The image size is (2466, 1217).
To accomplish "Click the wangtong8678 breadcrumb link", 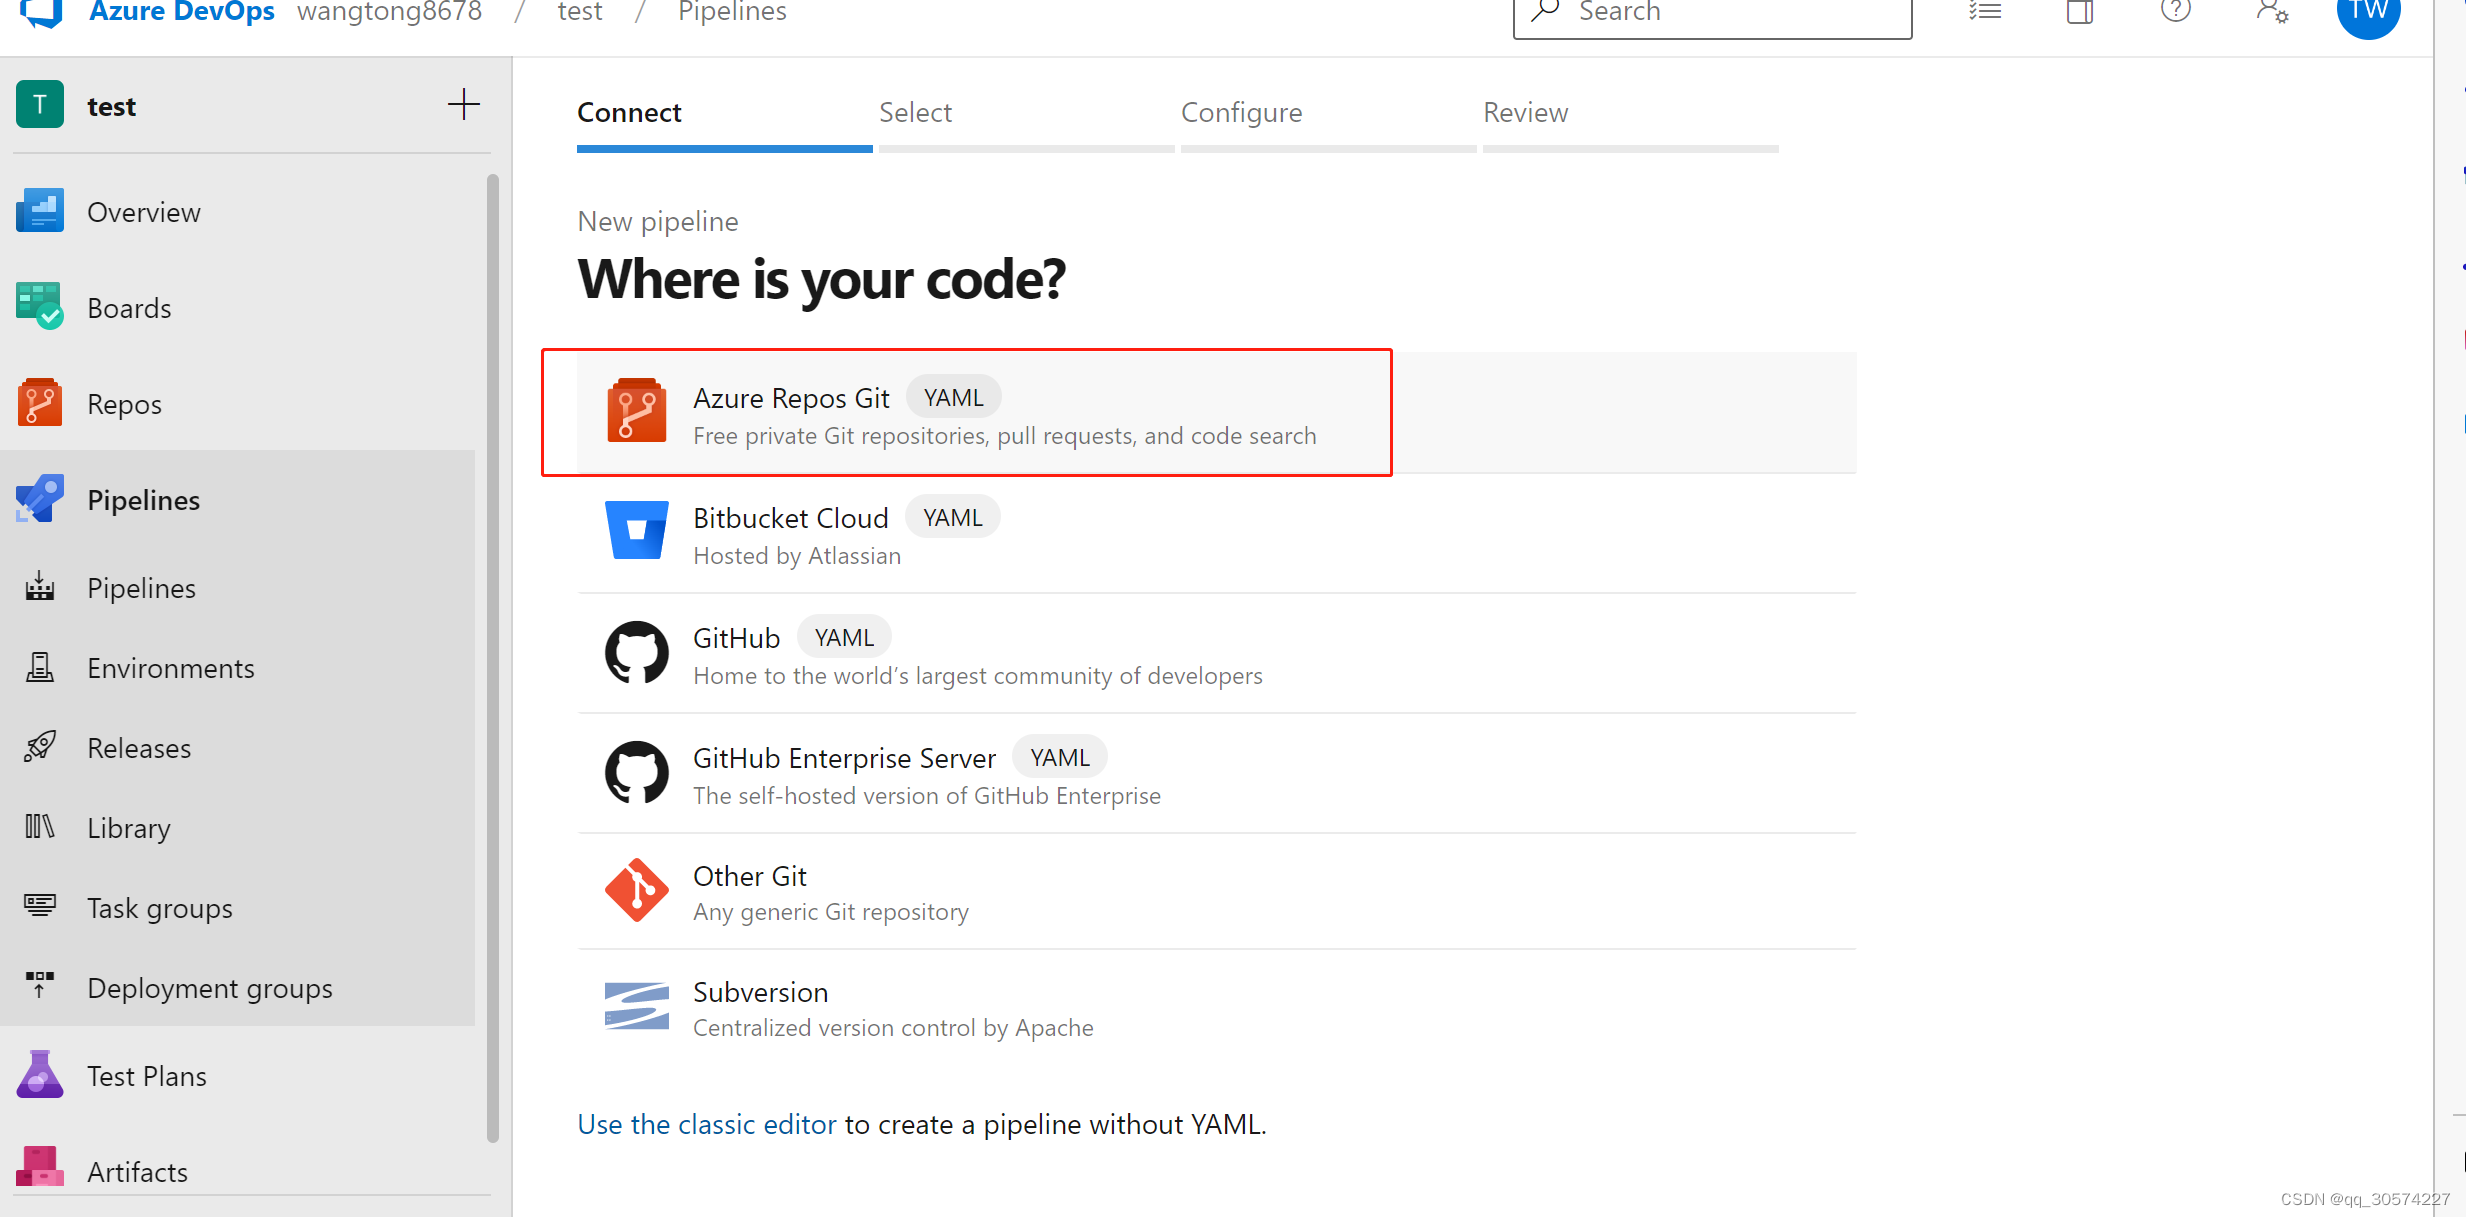I will click(389, 12).
